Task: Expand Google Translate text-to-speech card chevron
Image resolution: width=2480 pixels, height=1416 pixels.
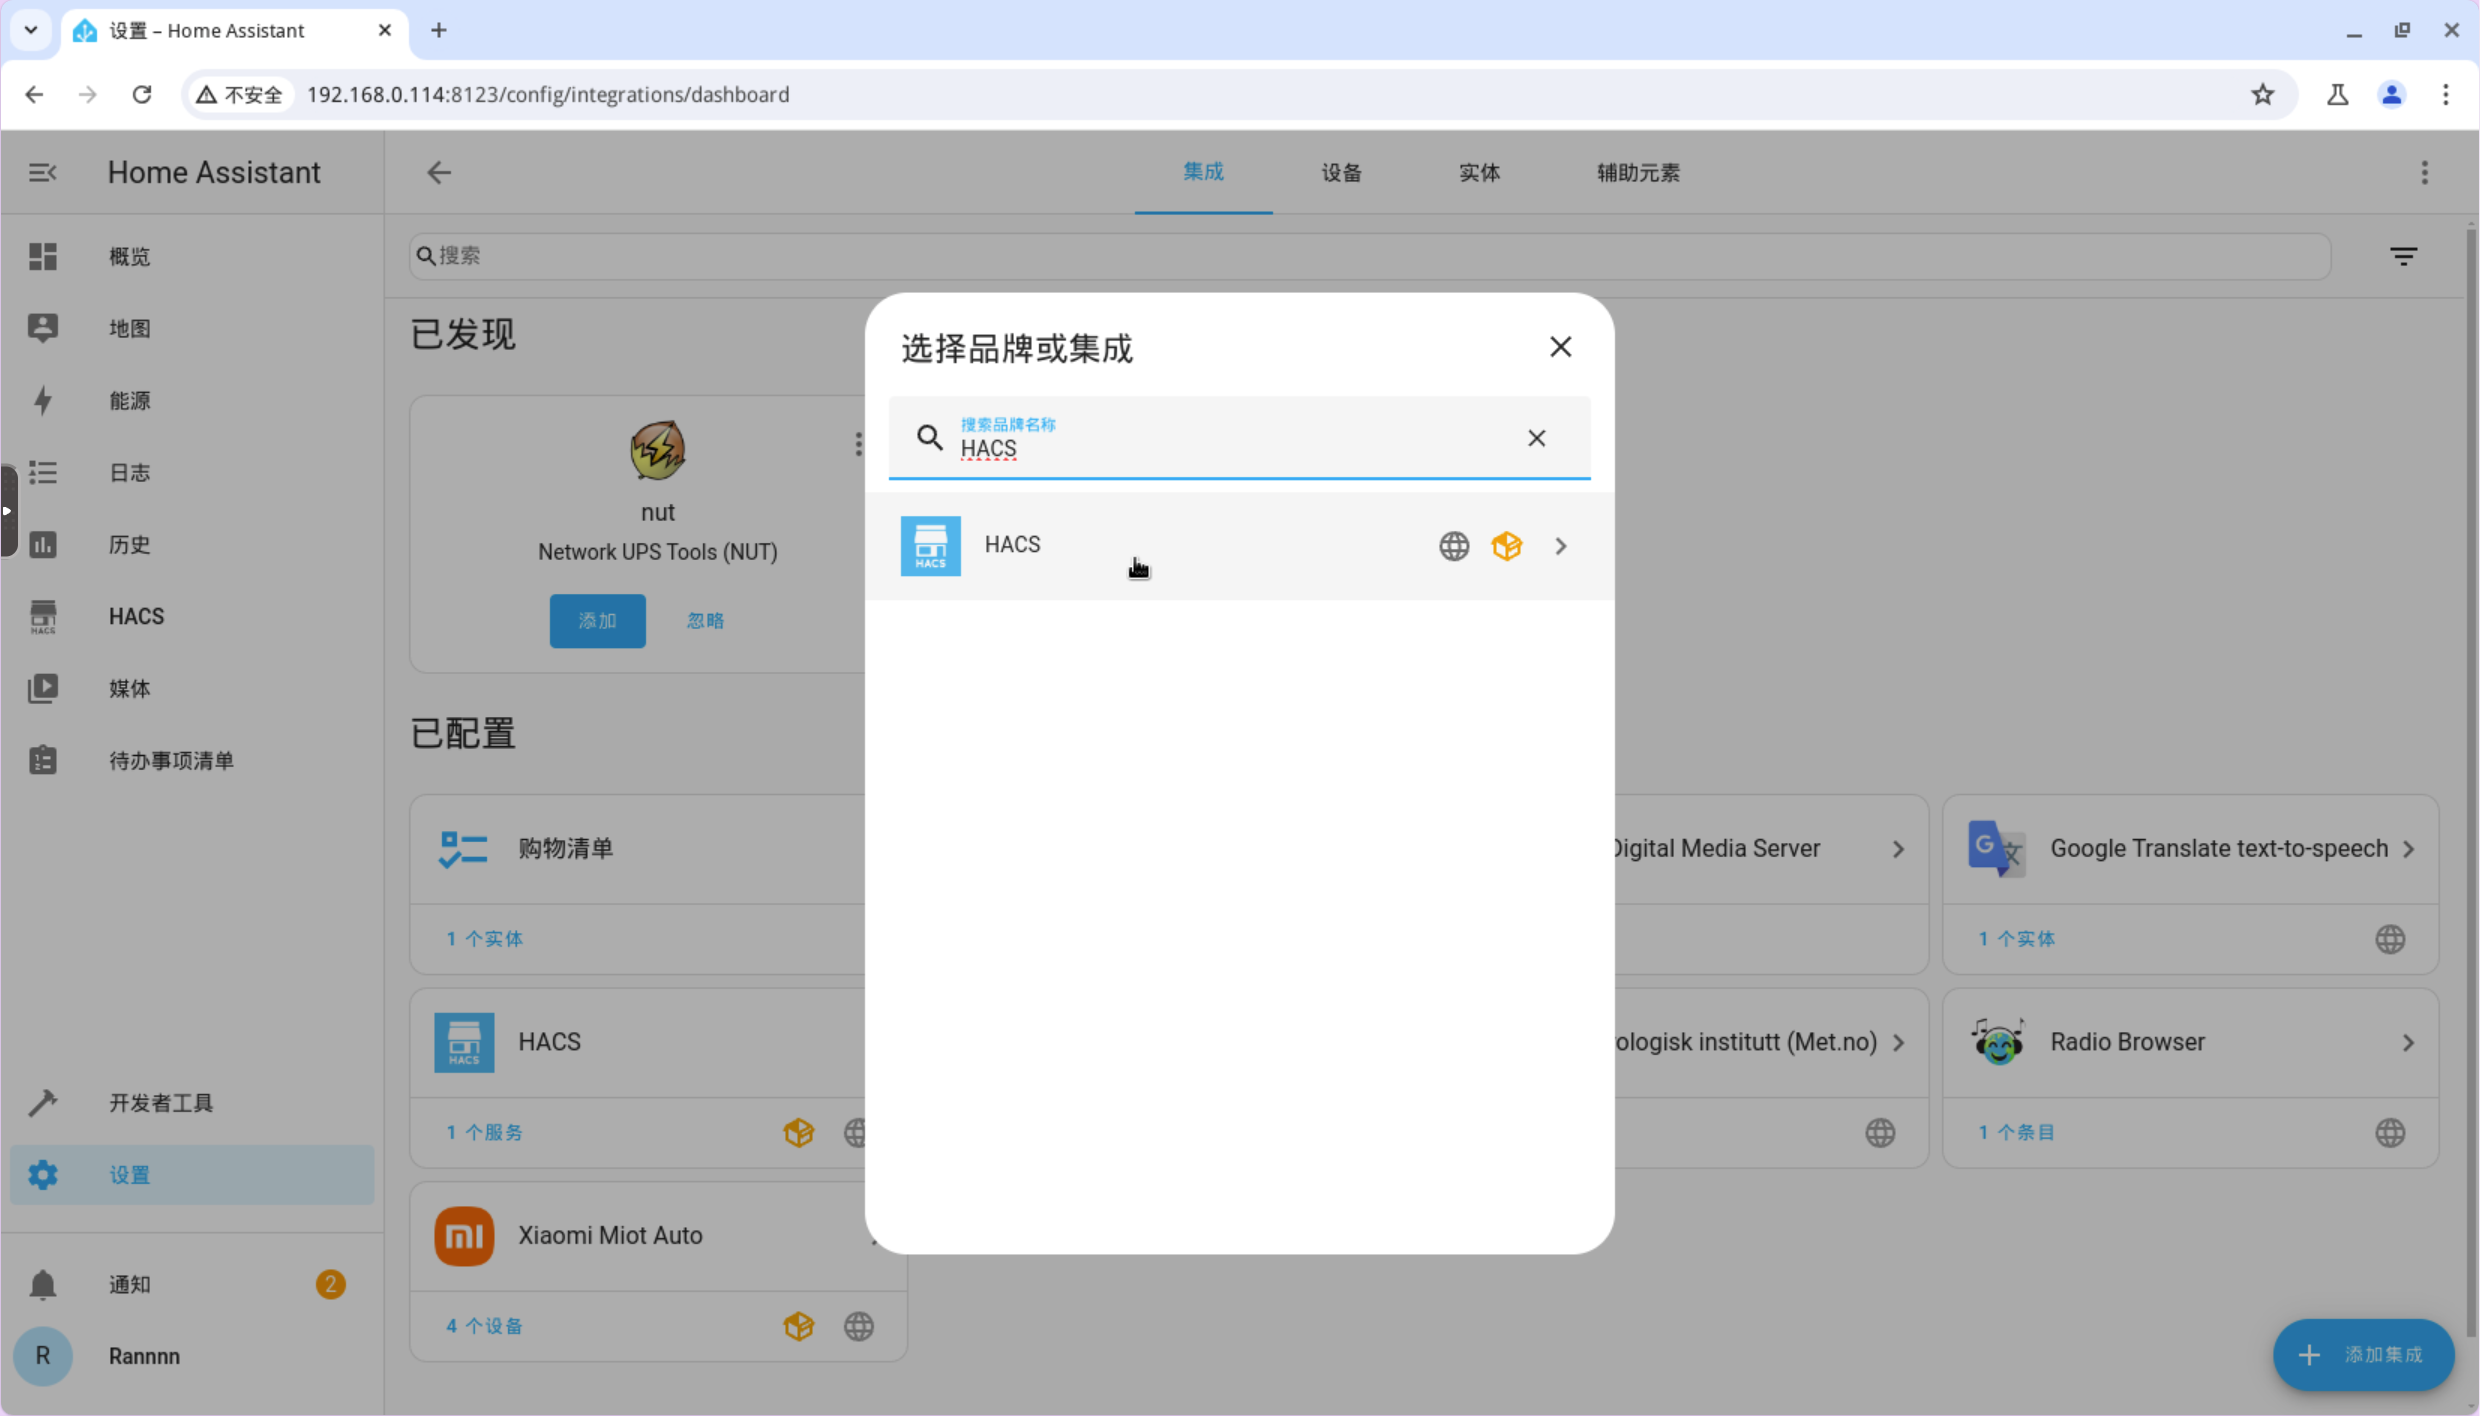Action: (x=2409, y=849)
